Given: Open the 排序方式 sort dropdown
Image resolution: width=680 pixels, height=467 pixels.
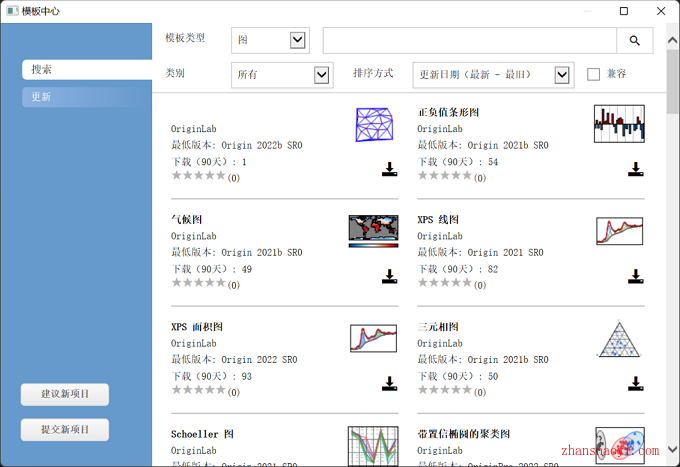Looking at the screenshot, I should [494, 75].
